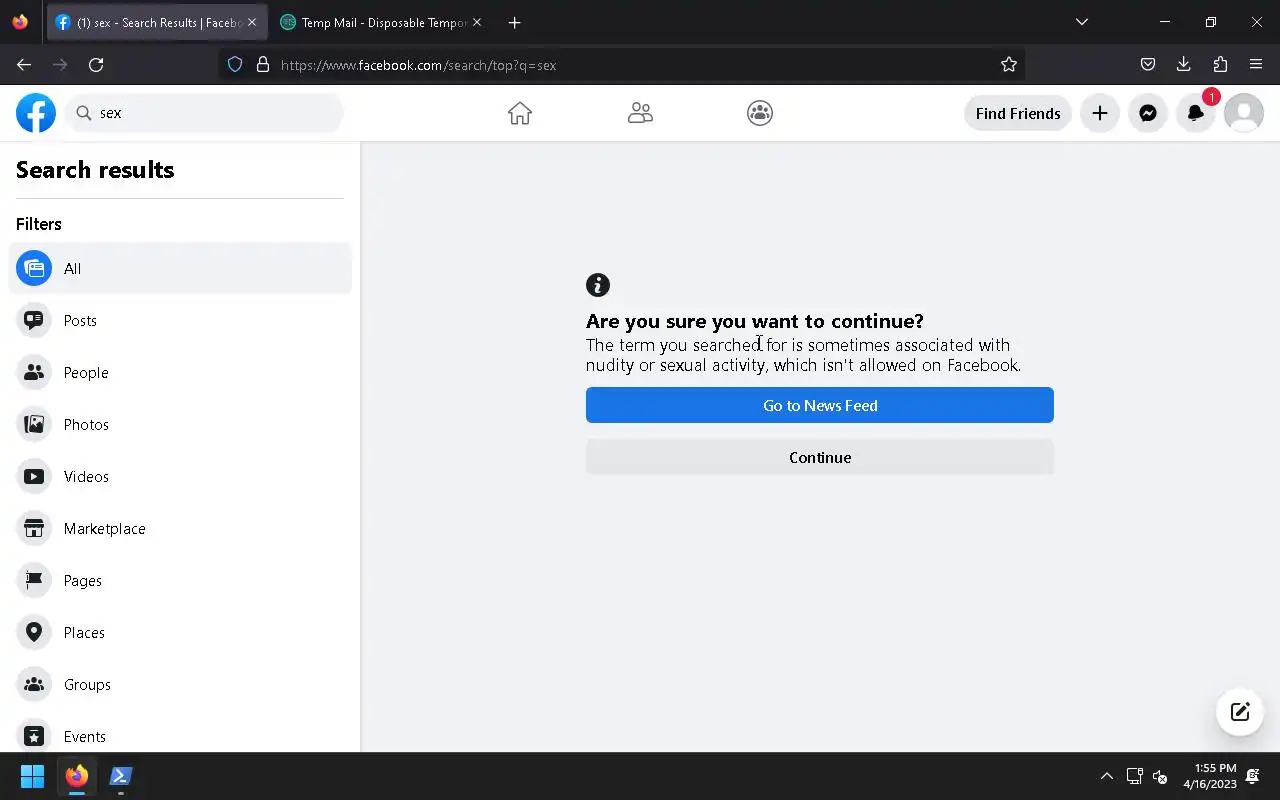
Task: Open the account profile avatar menu
Action: coord(1244,113)
